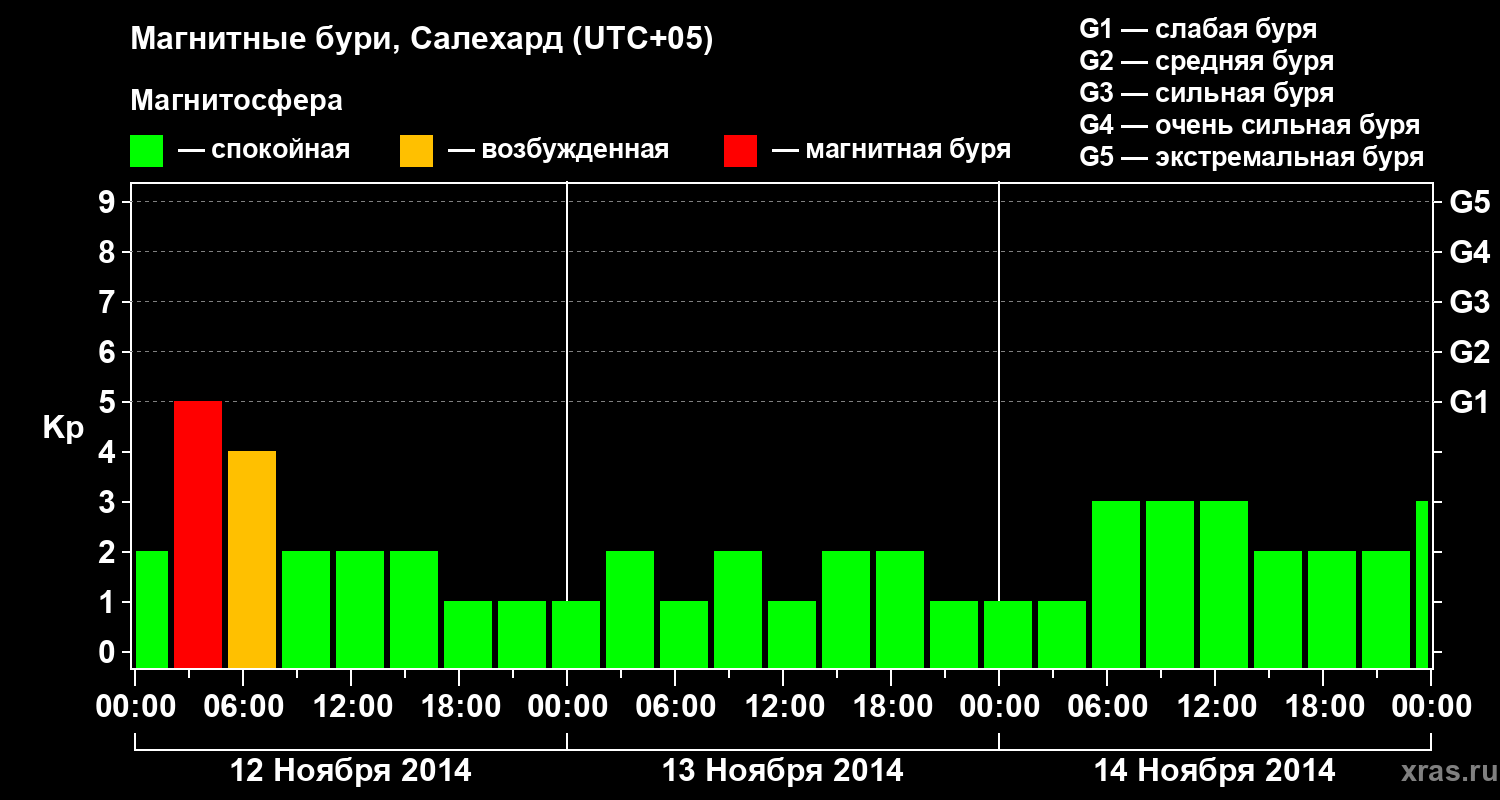Select the «G5 — экстремальная буря» line

click(1251, 157)
